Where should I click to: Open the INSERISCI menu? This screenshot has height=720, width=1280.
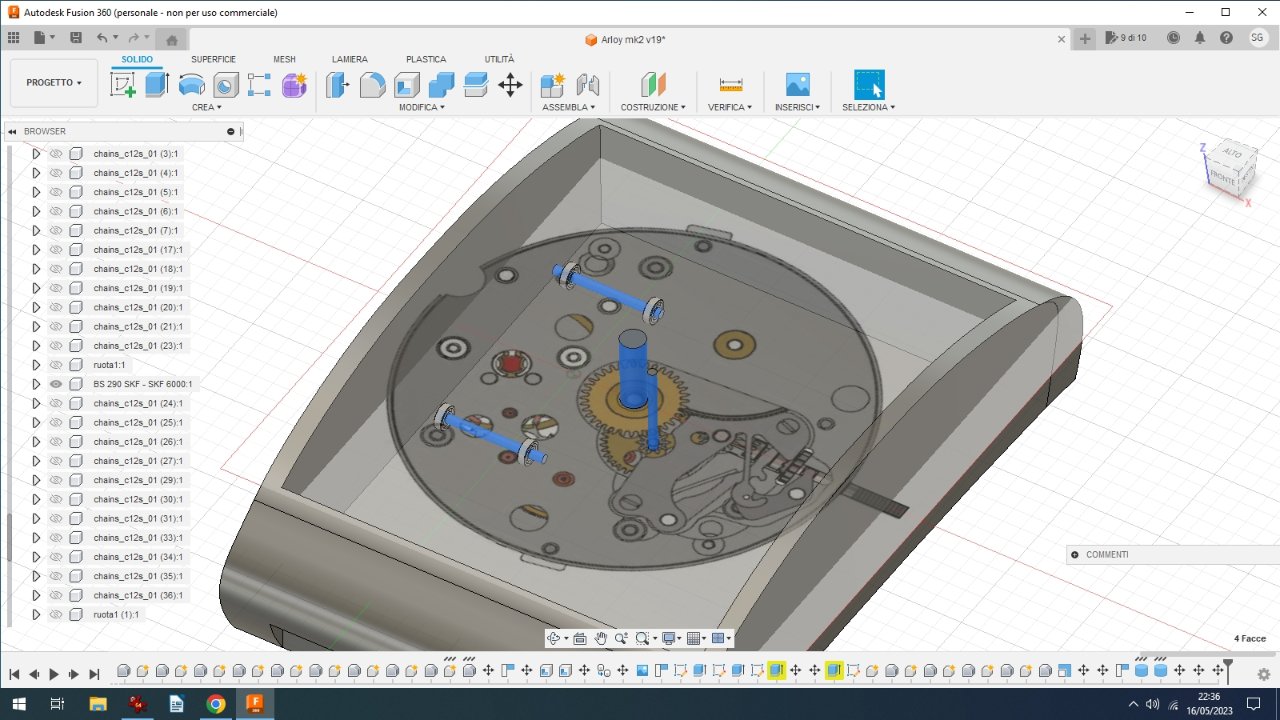coord(798,107)
